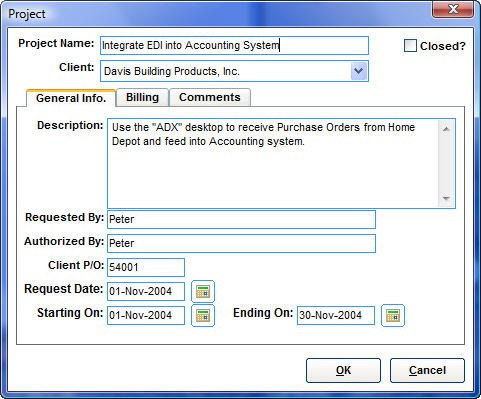Screen dimensions: 481x399
Task: Switch to the Billing tab
Action: [142, 97]
